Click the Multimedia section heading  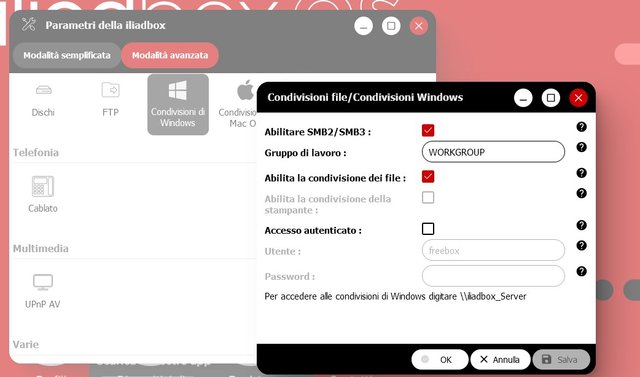tap(41, 248)
